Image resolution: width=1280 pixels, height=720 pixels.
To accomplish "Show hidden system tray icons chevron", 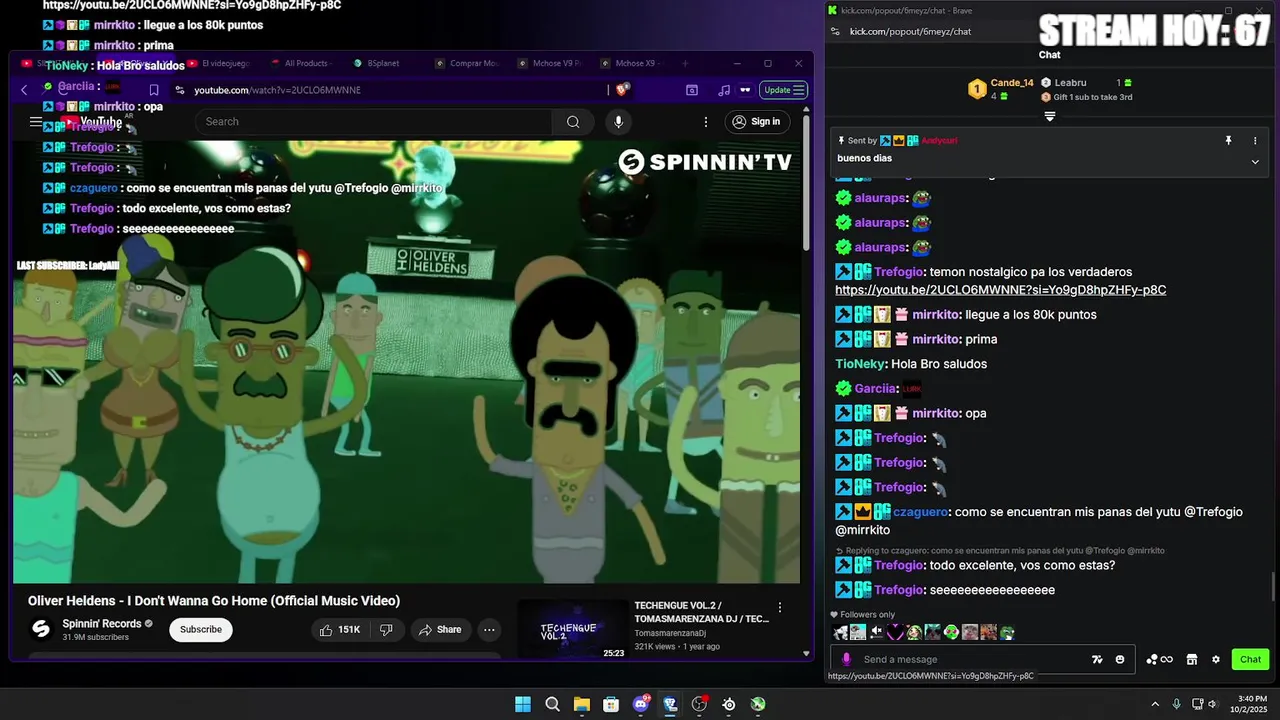I will tap(1155, 704).
